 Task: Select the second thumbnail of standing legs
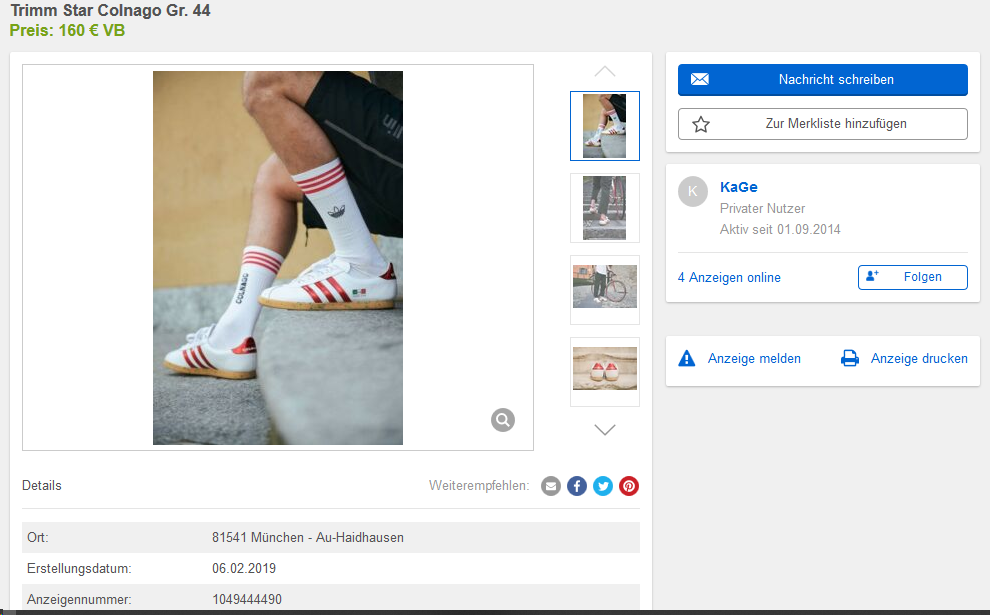604,208
